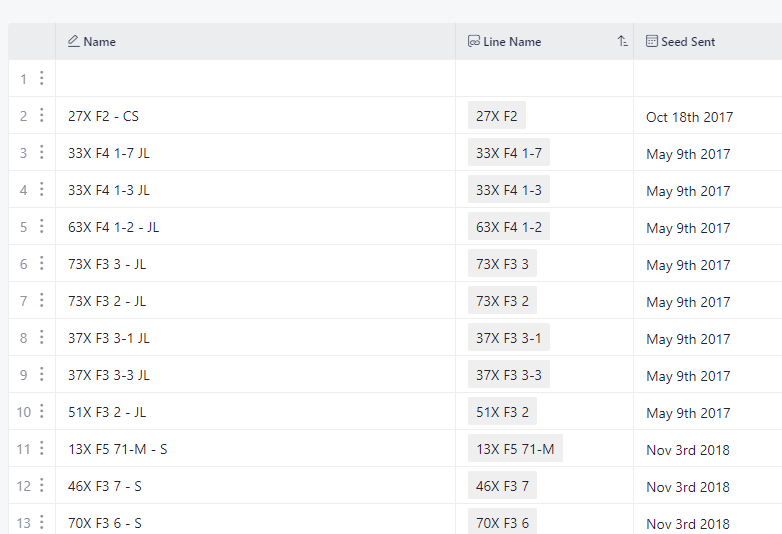Open the linked record 70X F3 6
The height and width of the screenshot is (534, 782).
click(502, 523)
